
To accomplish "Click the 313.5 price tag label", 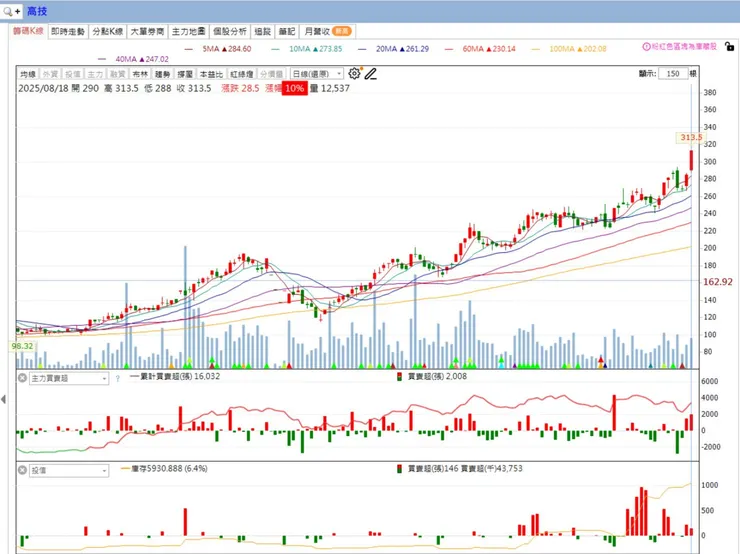I will (691, 137).
